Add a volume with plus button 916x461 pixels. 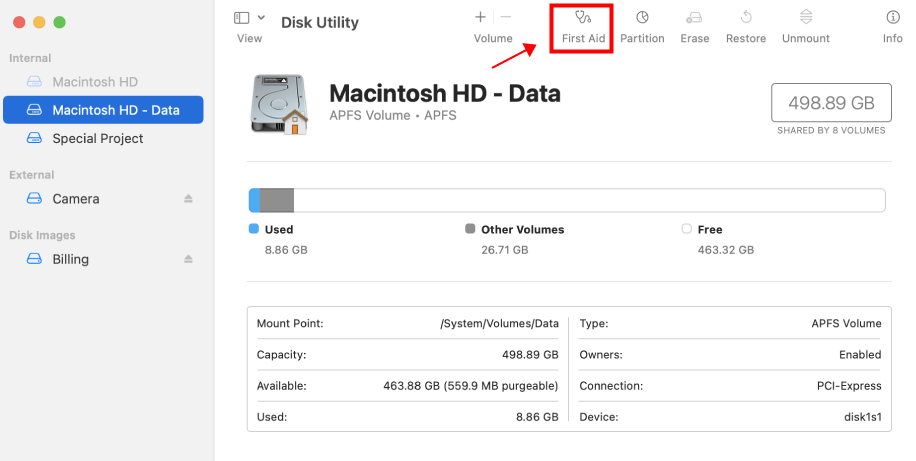[480, 17]
